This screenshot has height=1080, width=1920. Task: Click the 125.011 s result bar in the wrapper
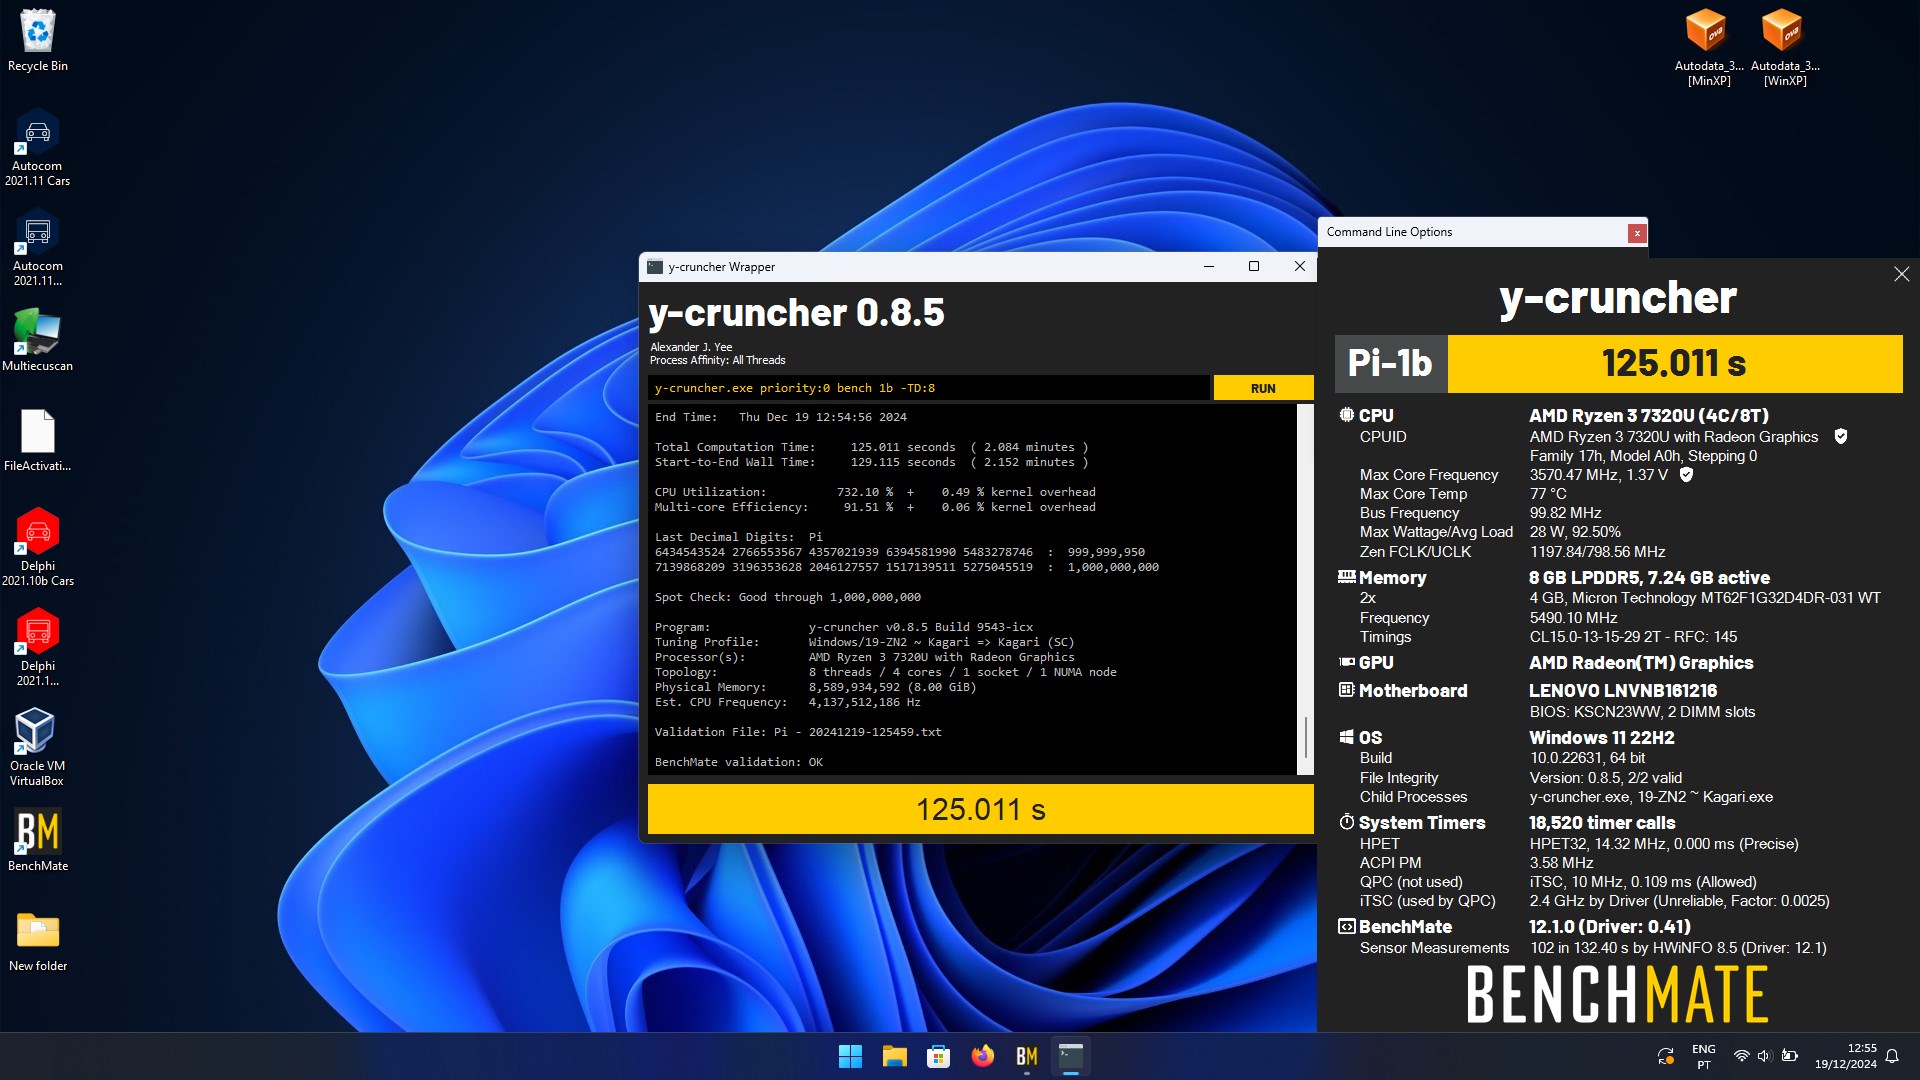coord(980,809)
